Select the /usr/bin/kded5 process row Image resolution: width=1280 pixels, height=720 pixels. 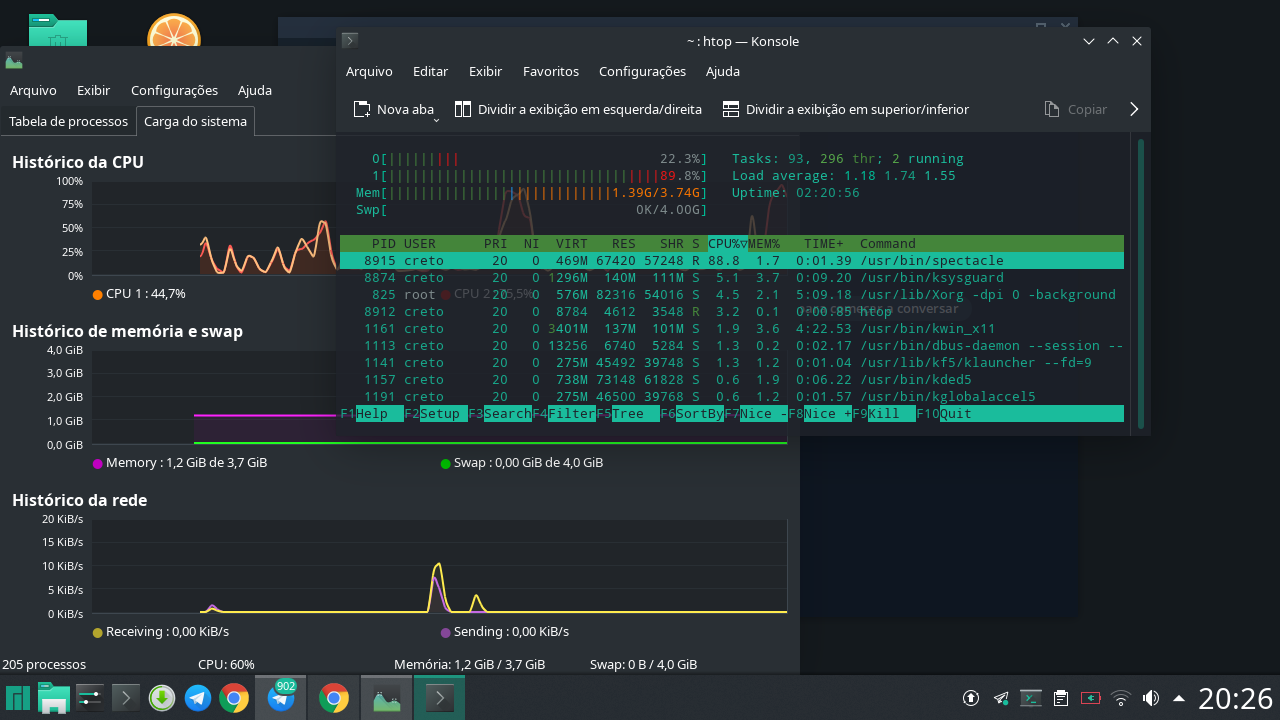pos(732,380)
